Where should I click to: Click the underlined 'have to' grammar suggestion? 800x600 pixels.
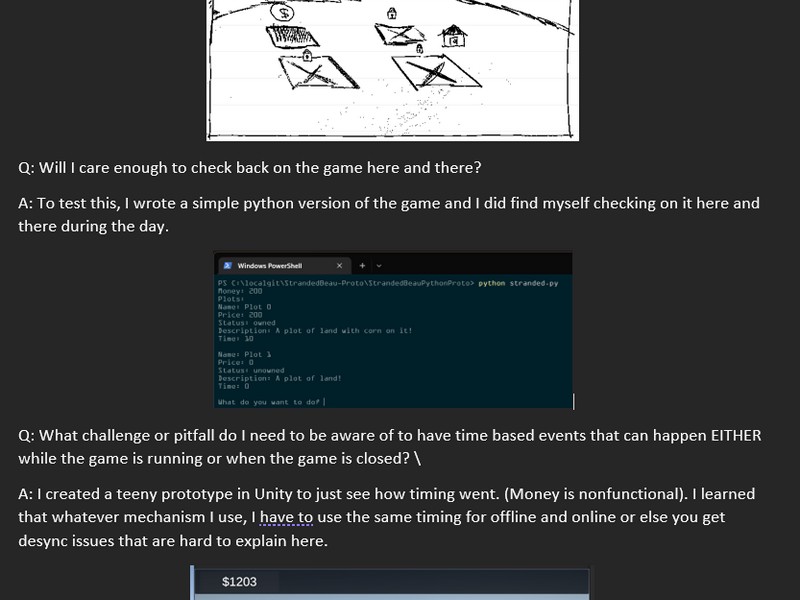click(286, 517)
